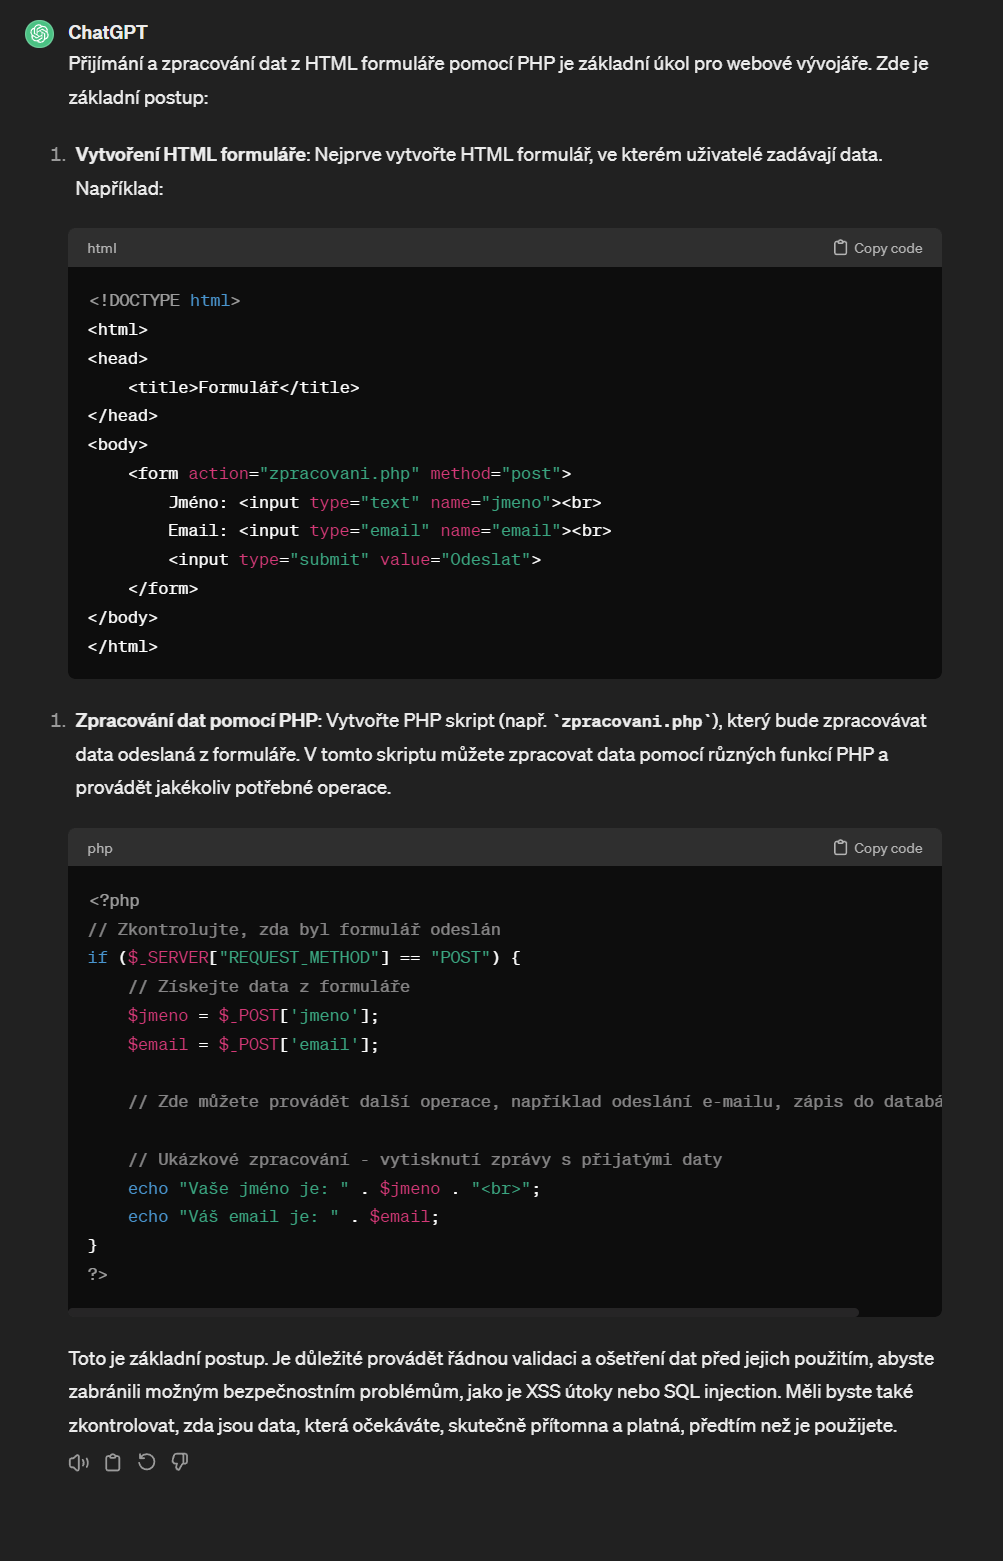Click the comment 'Zde můžete provádět další operace'

[x=535, y=1101]
